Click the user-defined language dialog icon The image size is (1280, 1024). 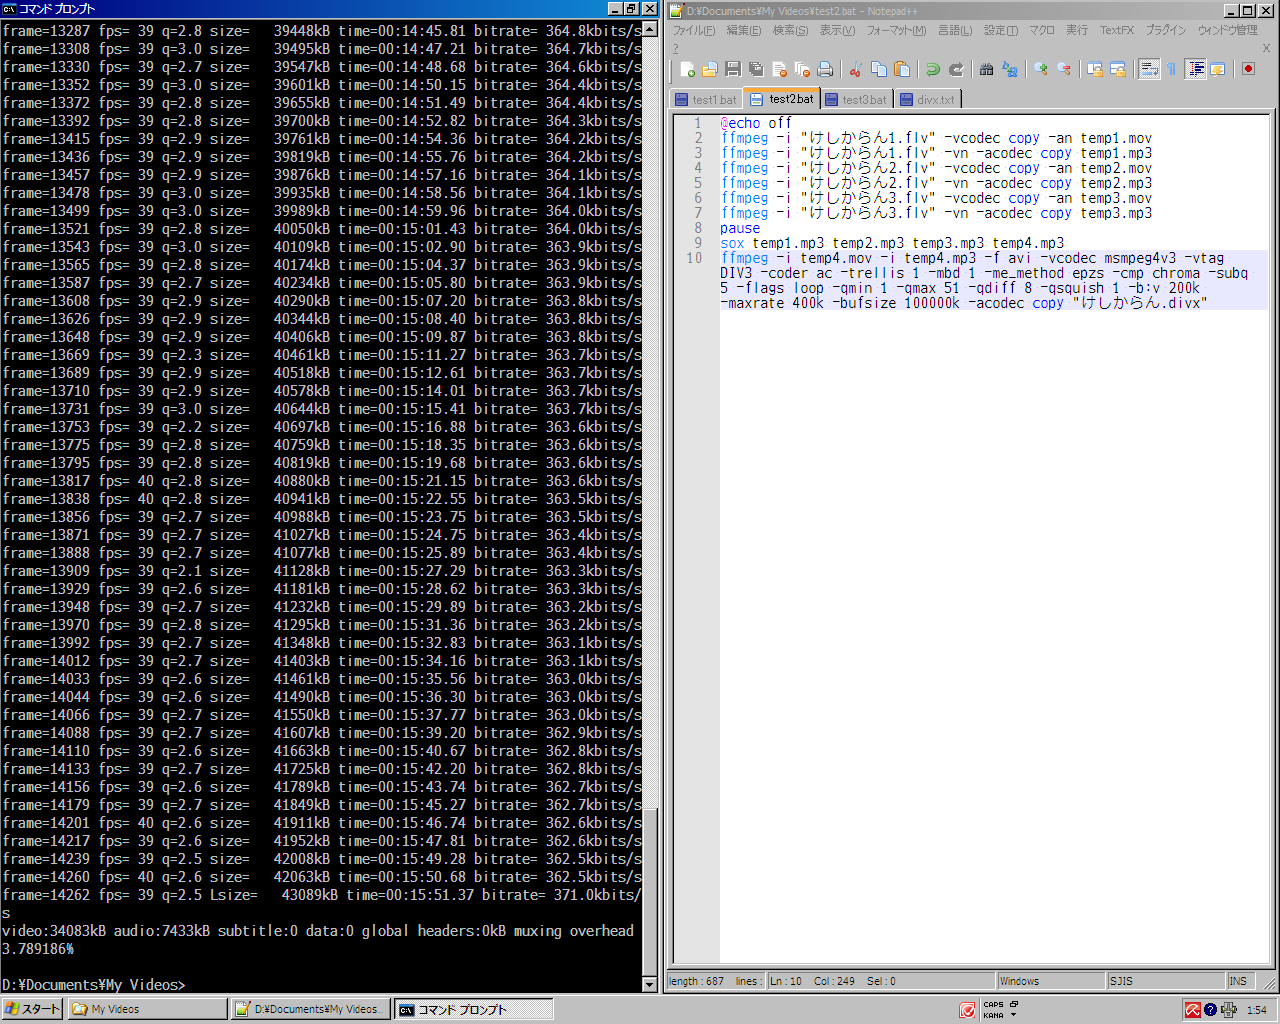(1218, 69)
